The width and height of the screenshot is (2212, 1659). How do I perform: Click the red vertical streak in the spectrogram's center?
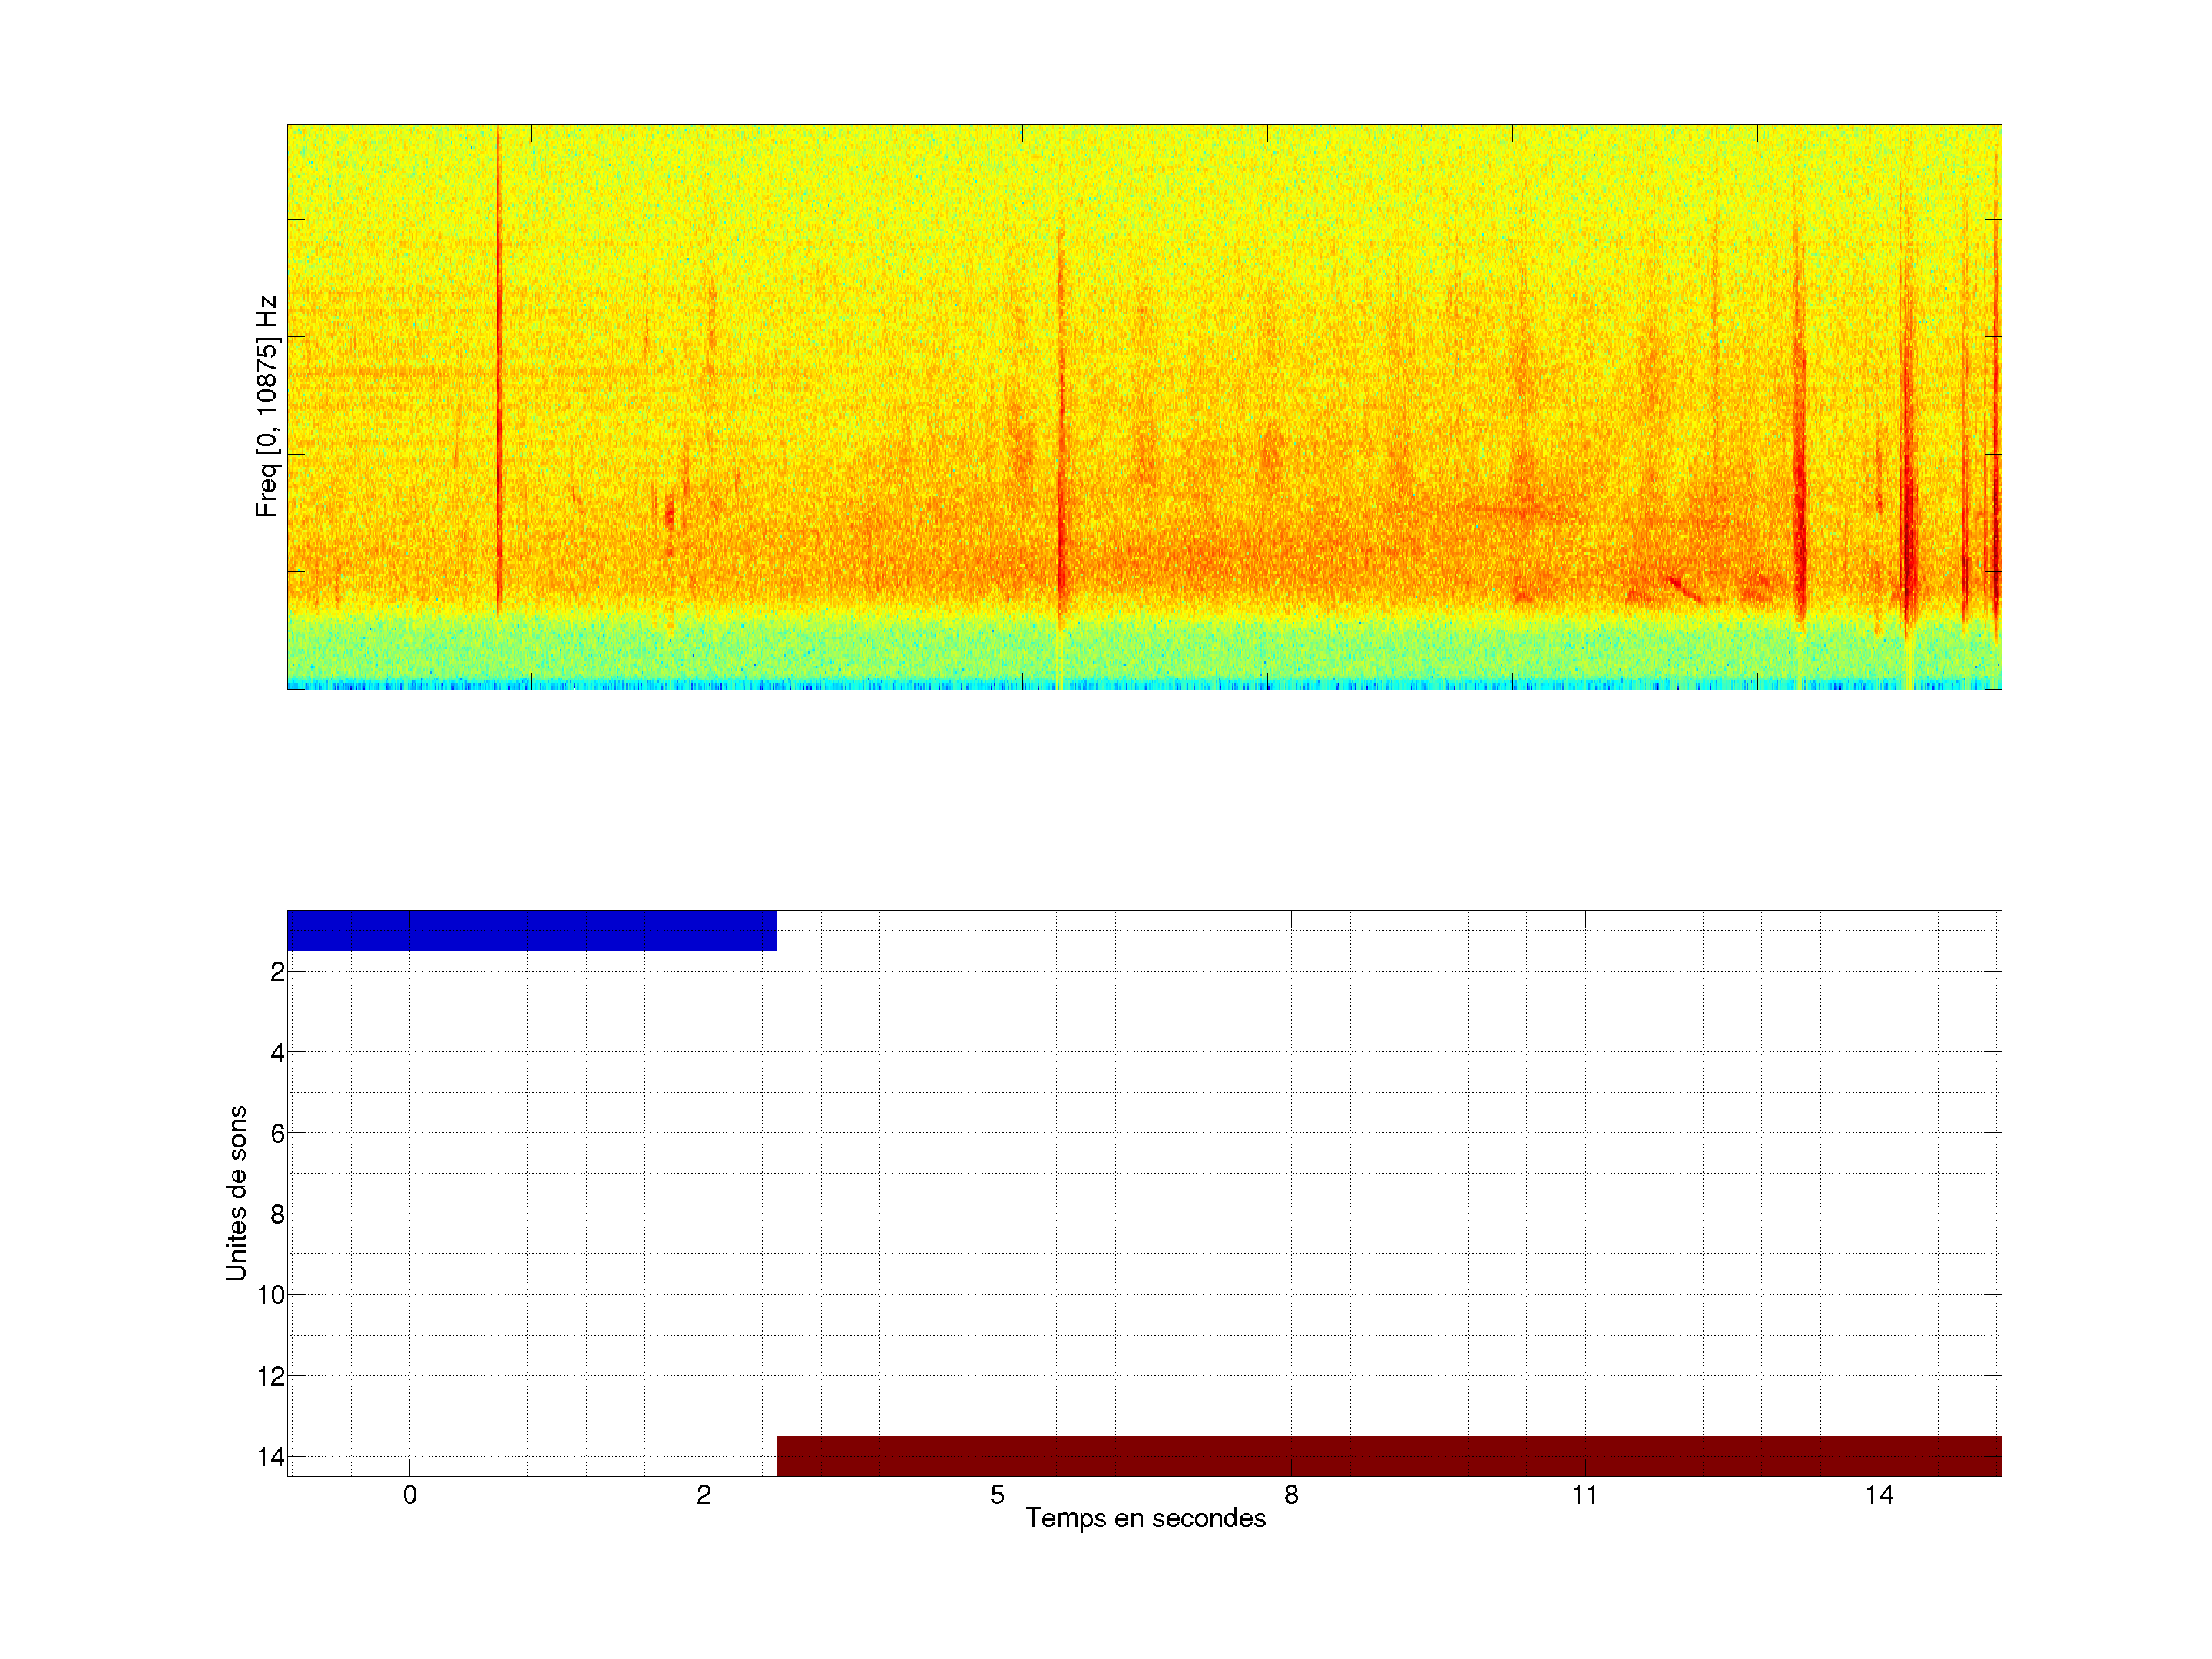[1061, 450]
